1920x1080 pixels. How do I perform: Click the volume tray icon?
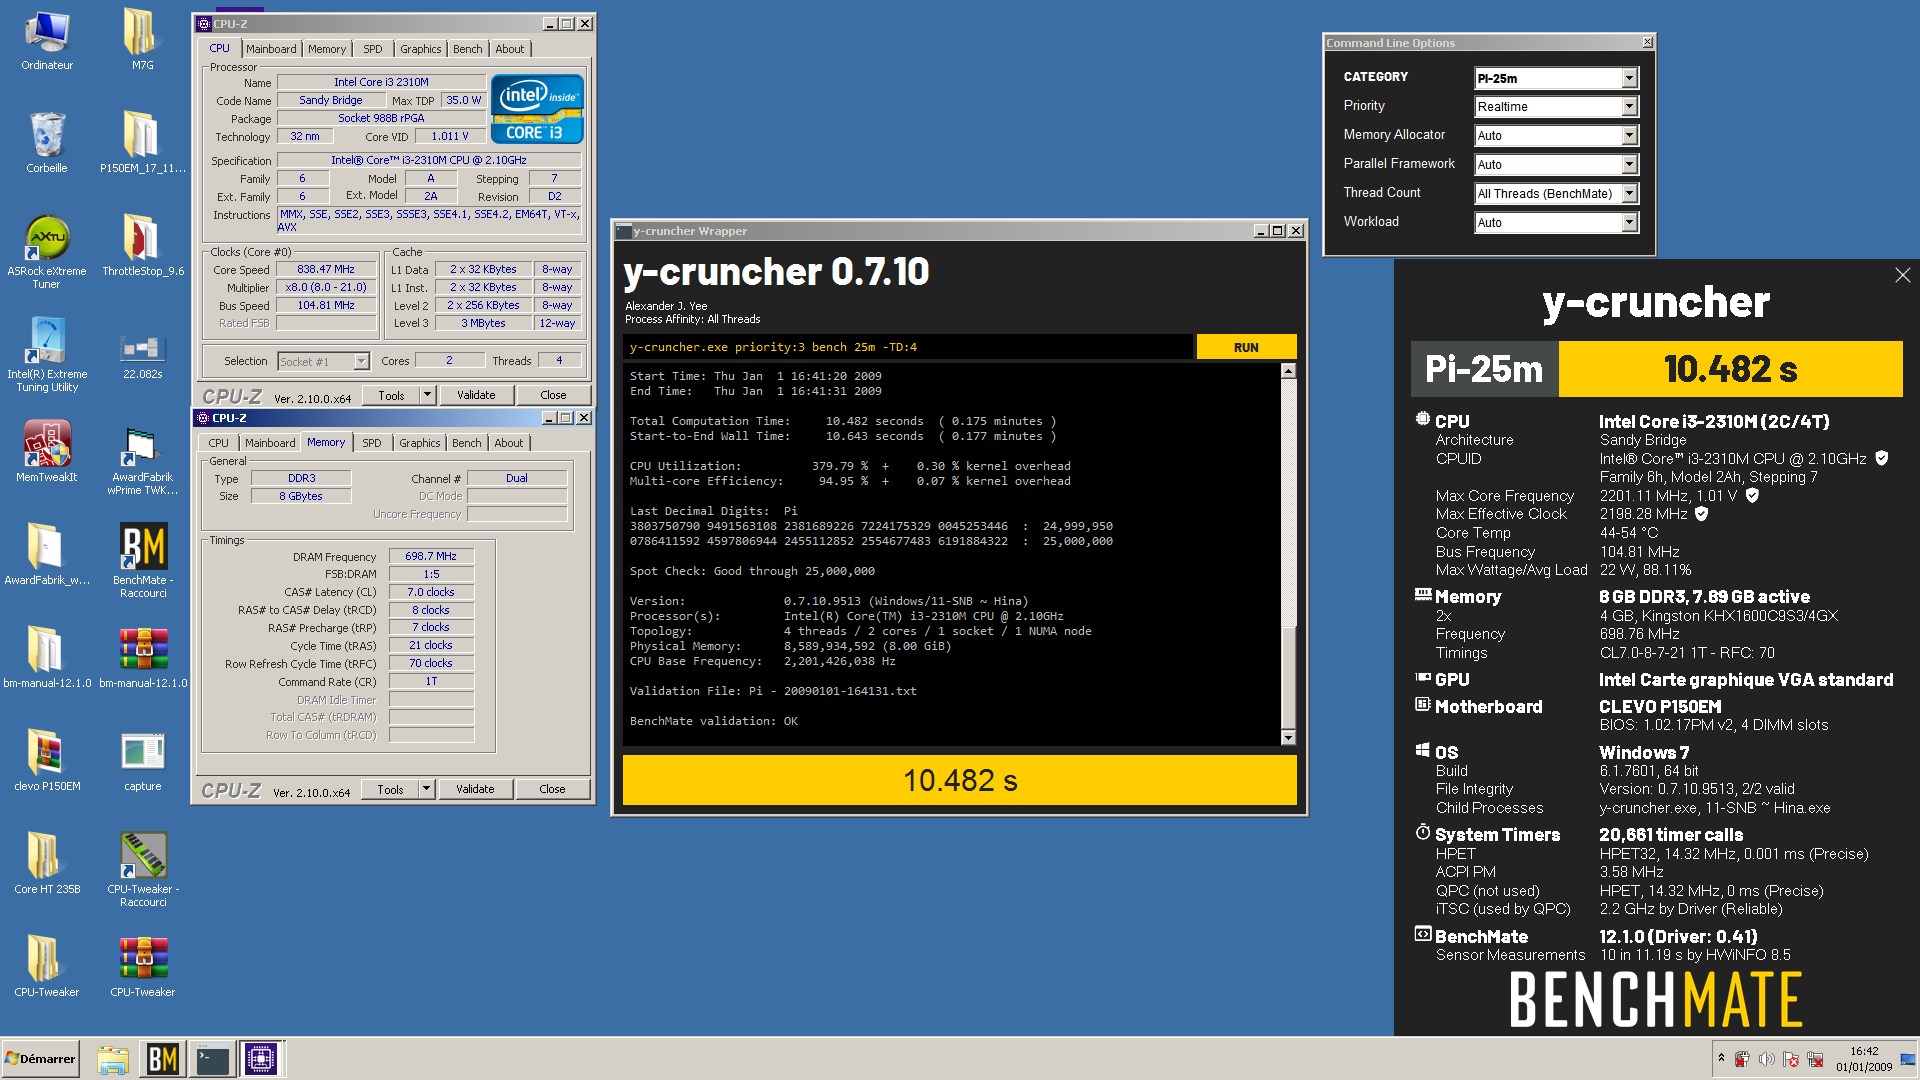click(x=1767, y=1059)
